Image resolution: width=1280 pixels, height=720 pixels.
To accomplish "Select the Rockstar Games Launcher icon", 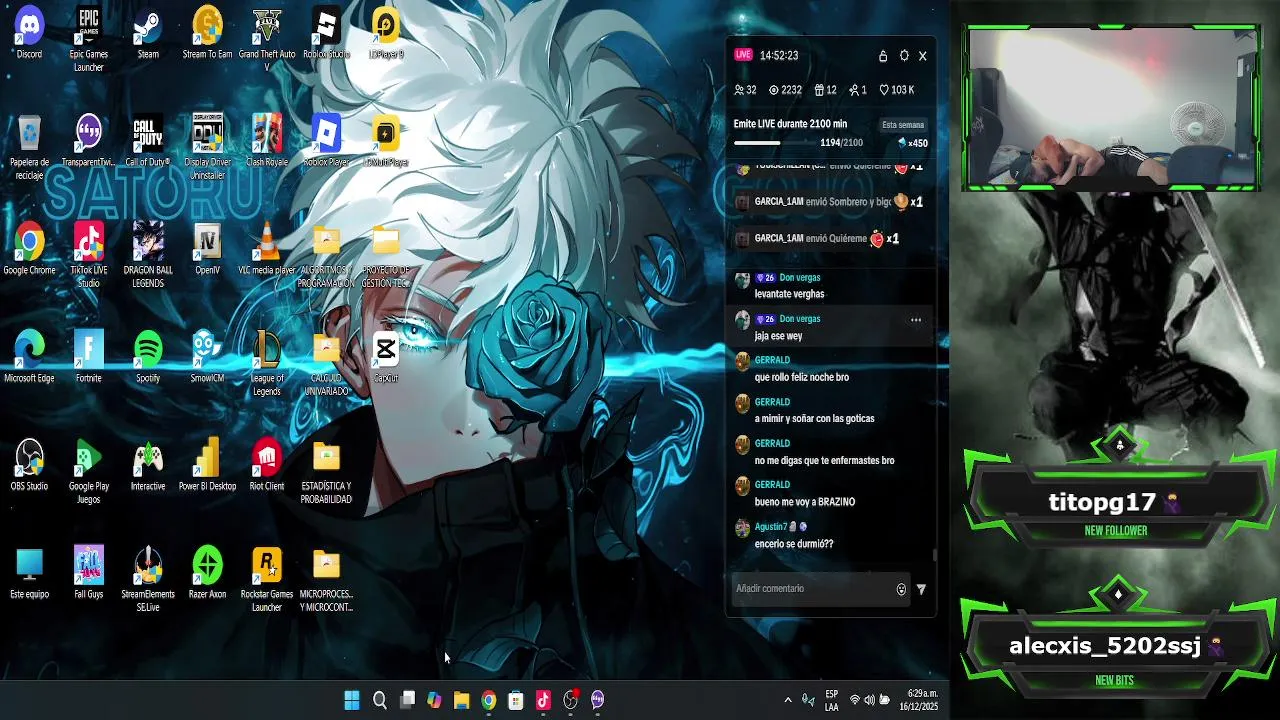I will pyautogui.click(x=266, y=580).
